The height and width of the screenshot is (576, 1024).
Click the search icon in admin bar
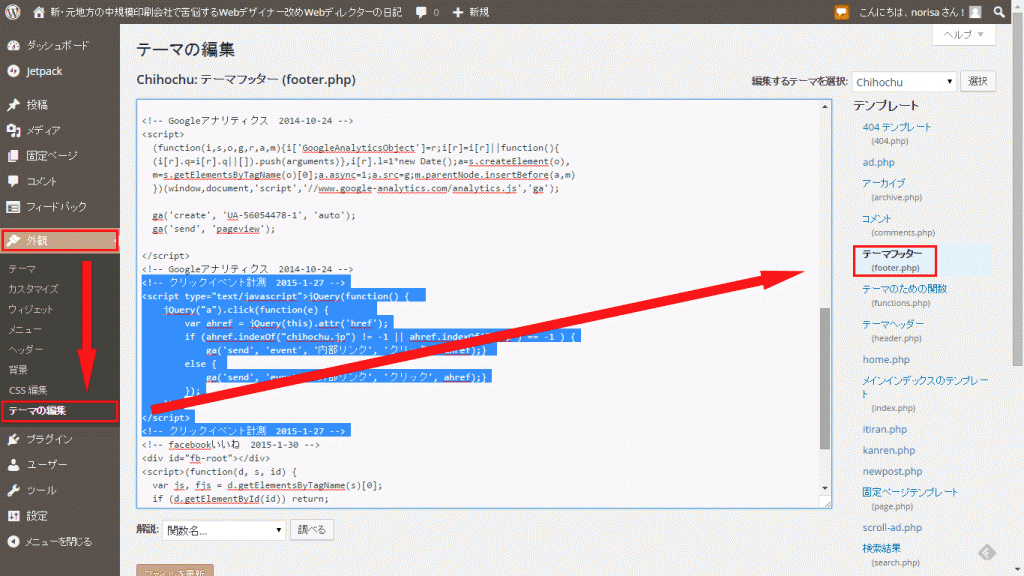(1001, 13)
